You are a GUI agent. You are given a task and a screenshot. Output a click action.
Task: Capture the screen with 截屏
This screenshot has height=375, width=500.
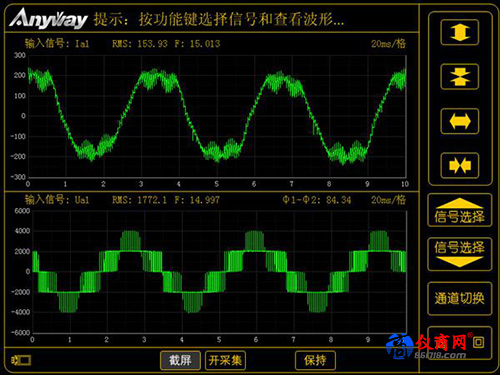click(x=180, y=360)
